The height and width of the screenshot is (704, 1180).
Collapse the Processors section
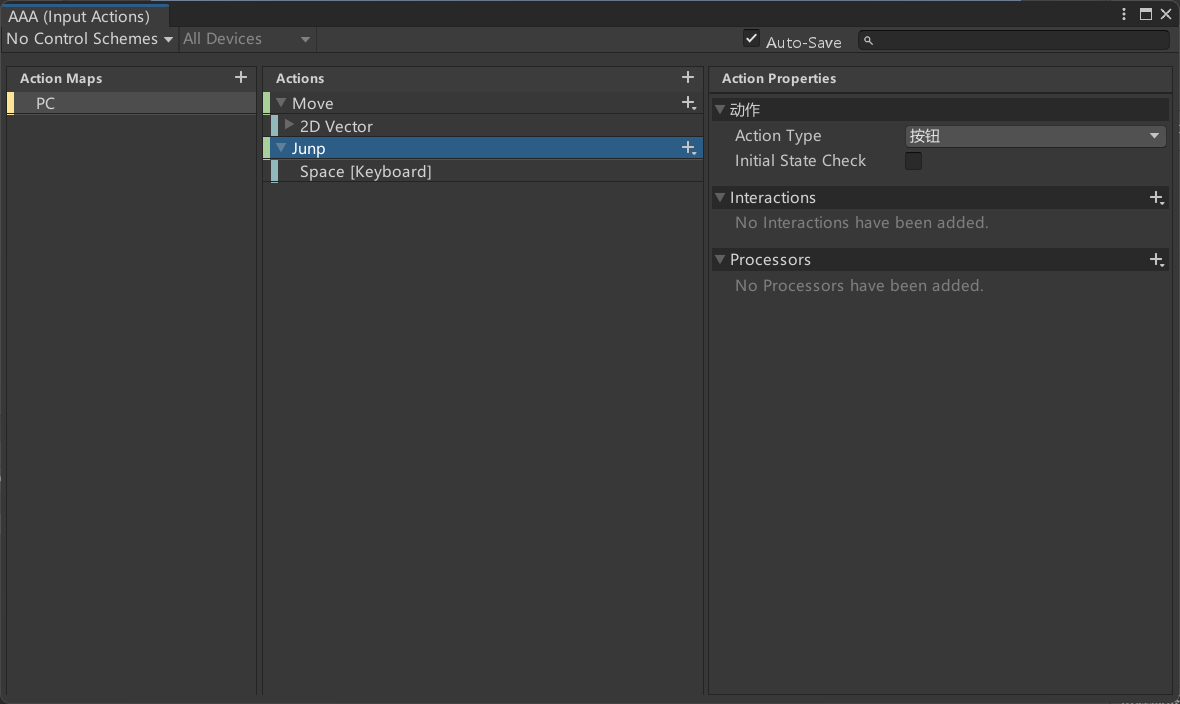click(x=720, y=260)
